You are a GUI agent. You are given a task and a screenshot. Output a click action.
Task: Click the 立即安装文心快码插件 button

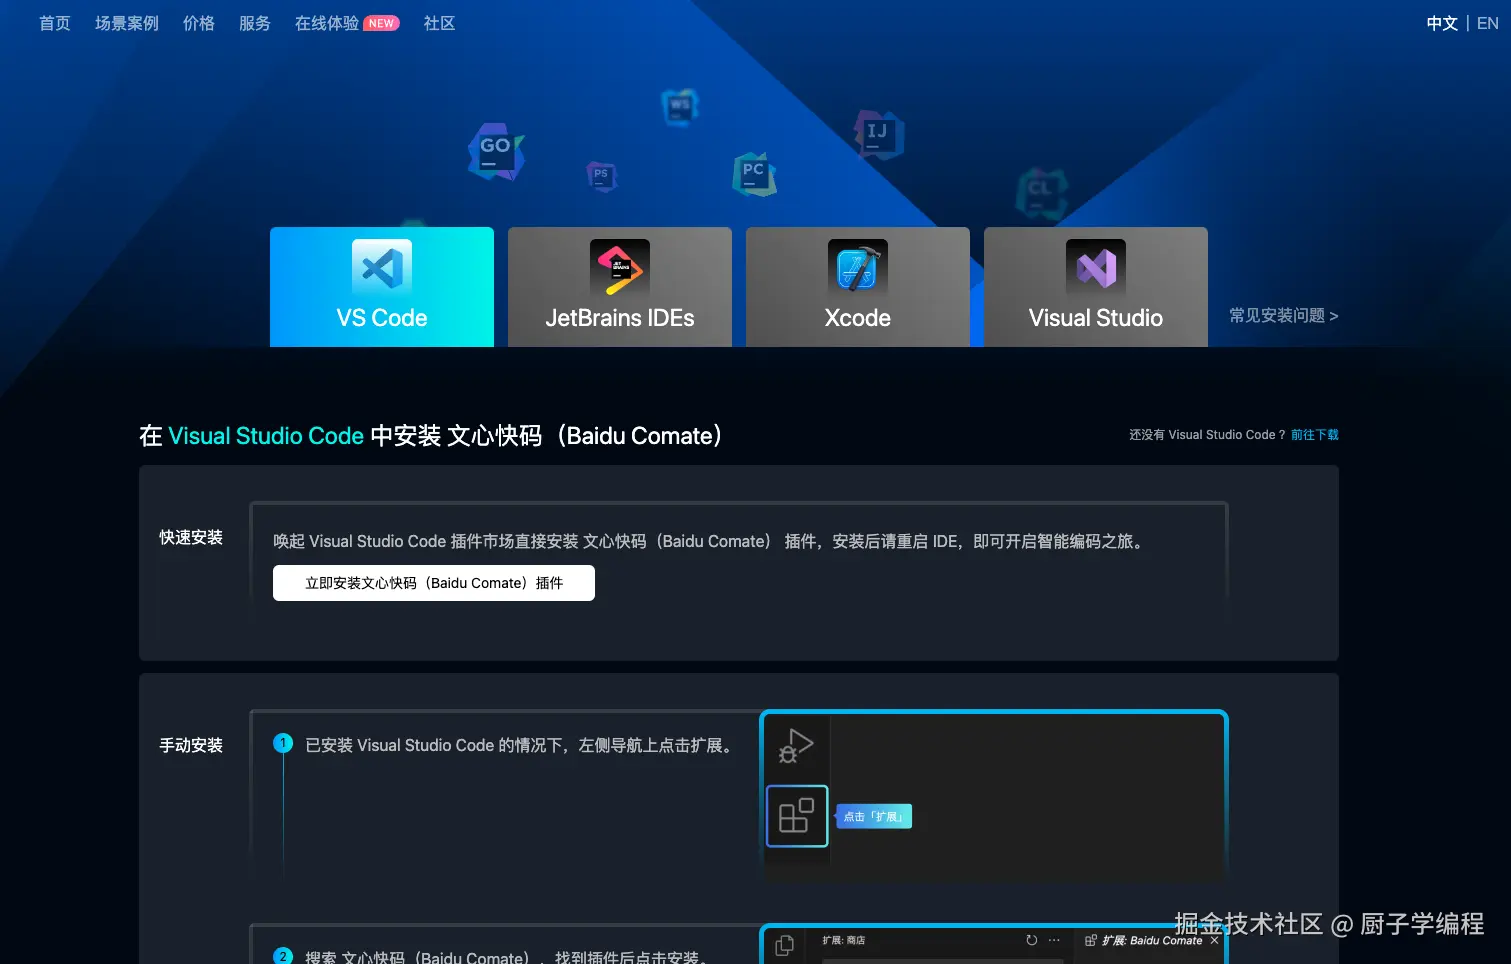[x=433, y=583]
